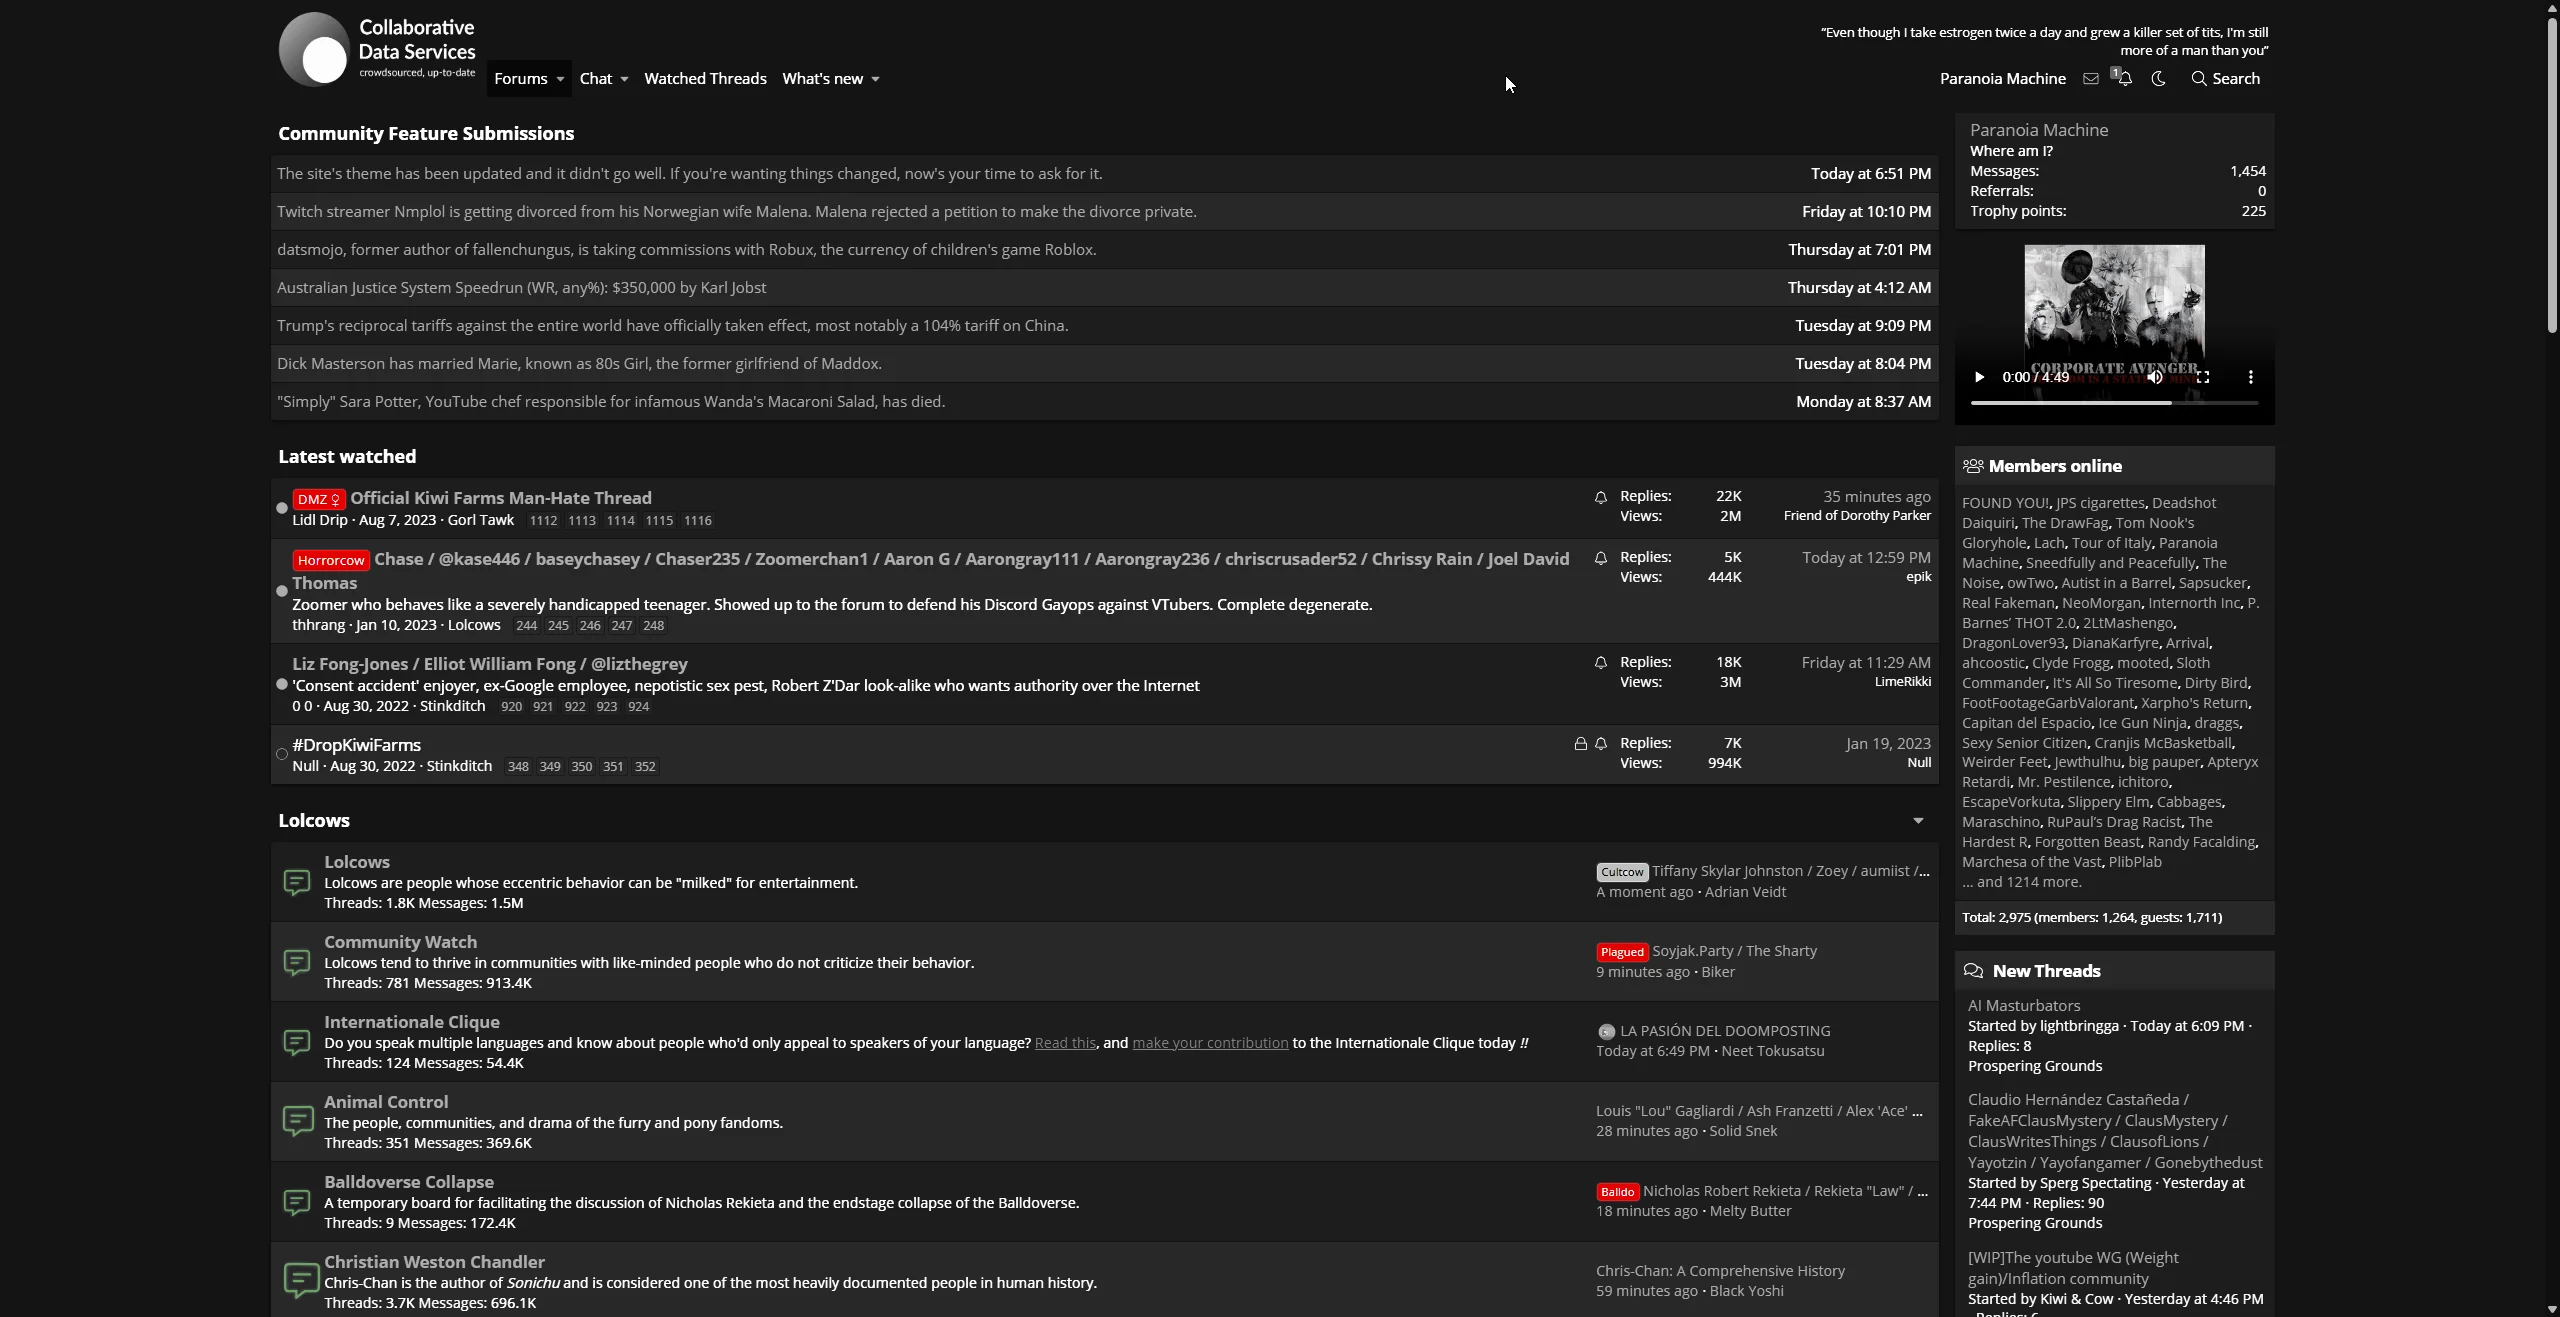Click the 'make your contribution' link
2560x1317 pixels.
click(1210, 1043)
